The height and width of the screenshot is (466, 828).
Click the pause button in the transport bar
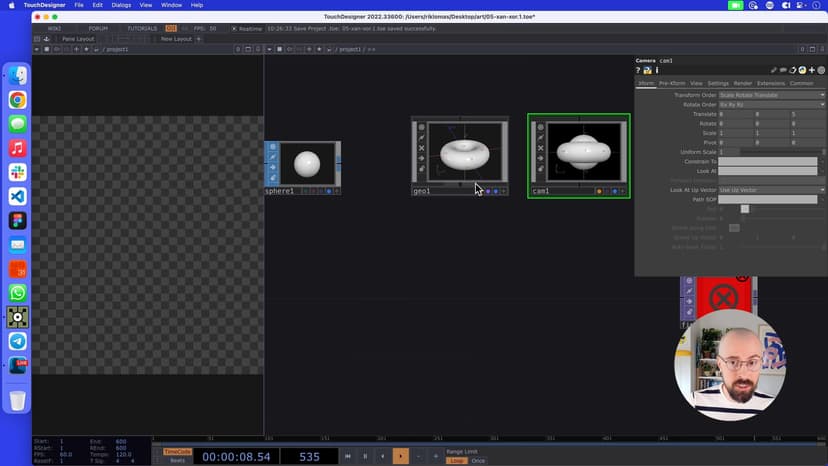(365, 456)
